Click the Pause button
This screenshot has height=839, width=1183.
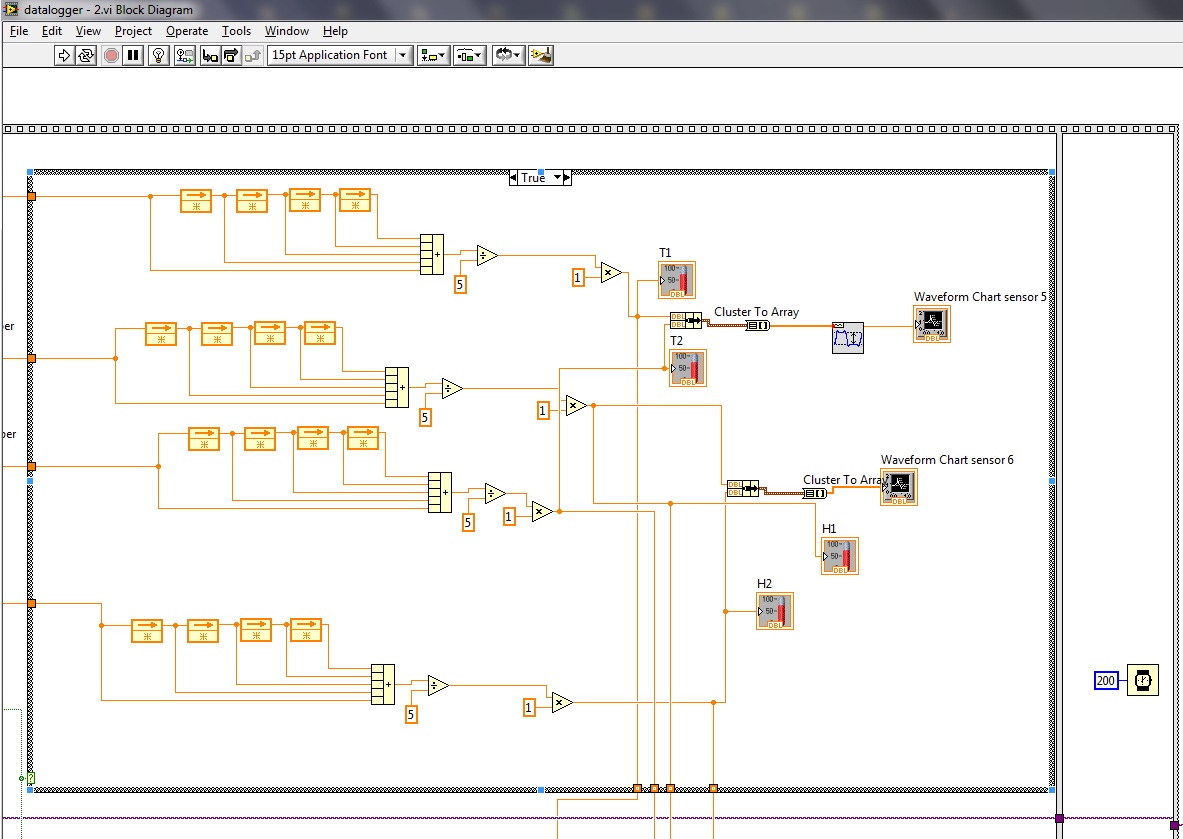point(133,55)
